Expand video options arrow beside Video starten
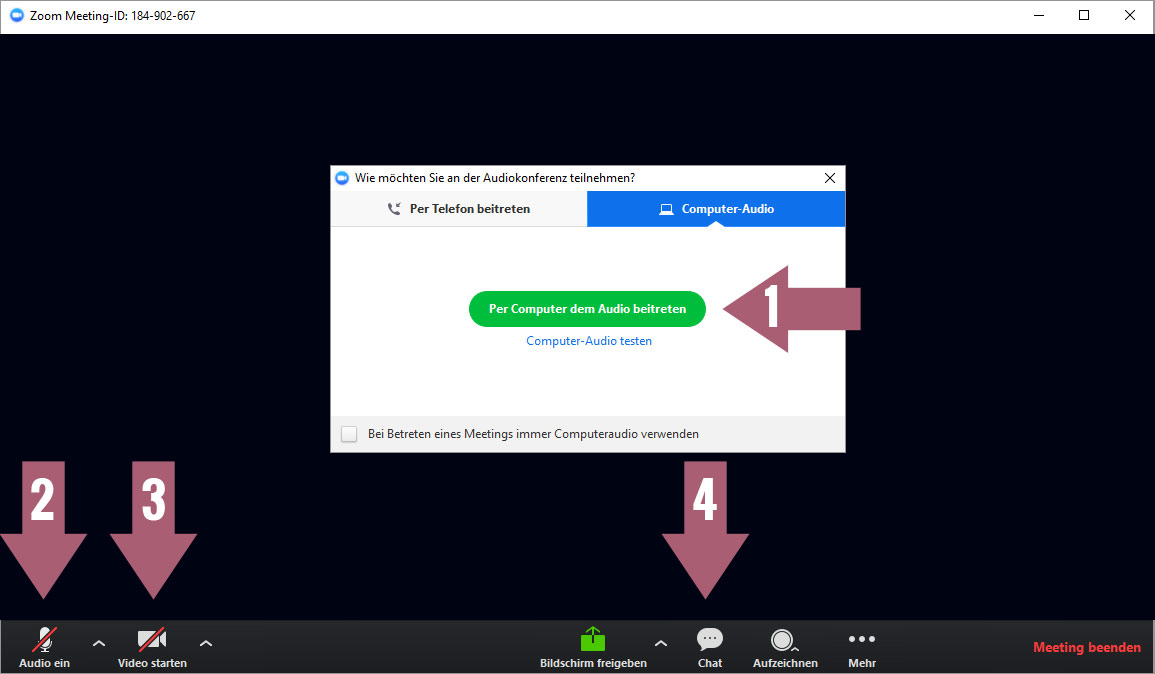 pos(206,643)
